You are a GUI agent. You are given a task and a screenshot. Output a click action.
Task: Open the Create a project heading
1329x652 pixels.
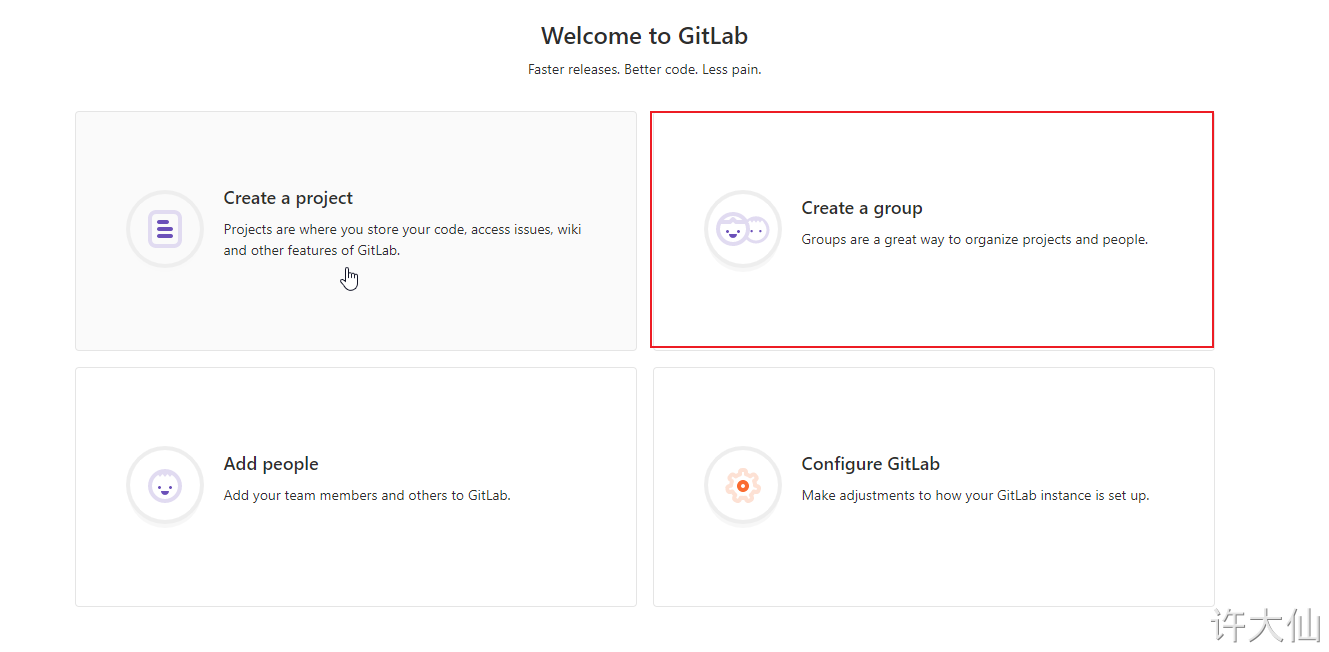click(288, 198)
